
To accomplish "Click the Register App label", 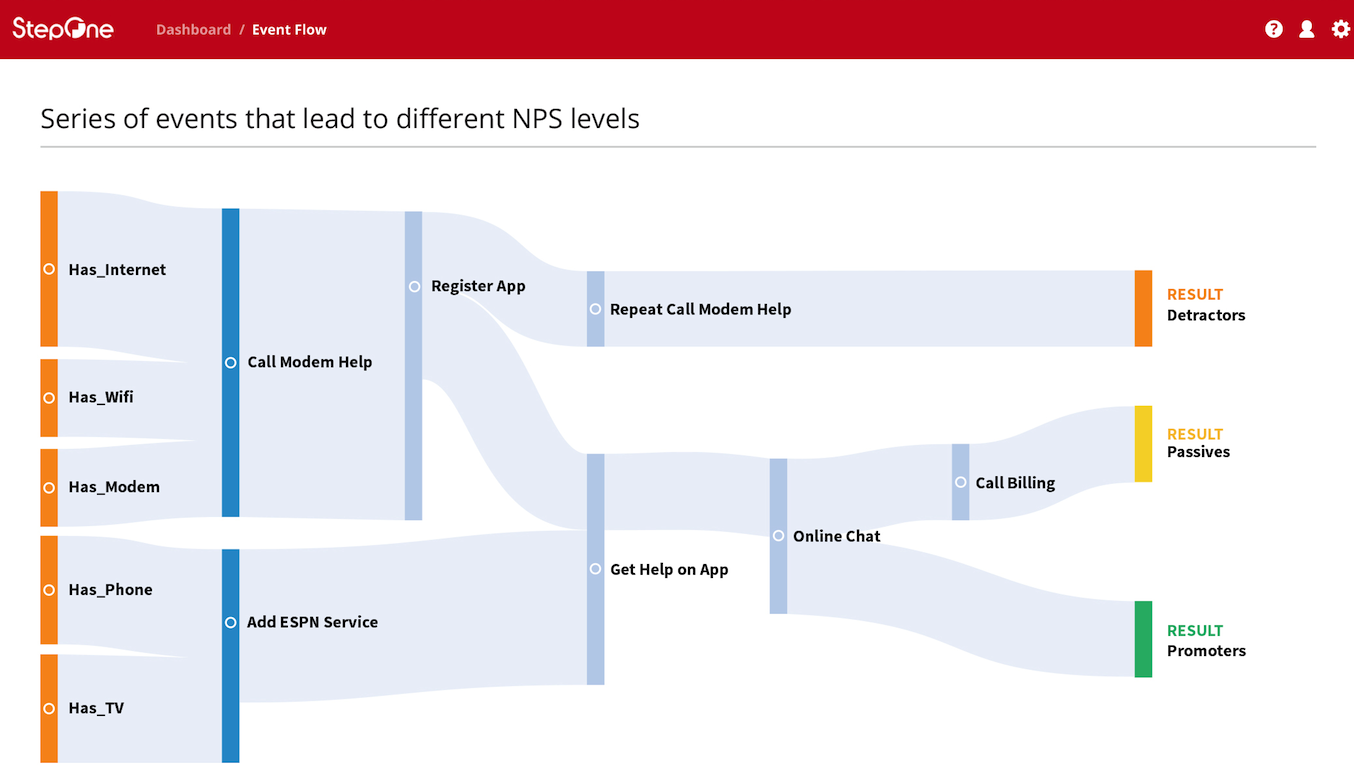I will pyautogui.click(x=478, y=286).
